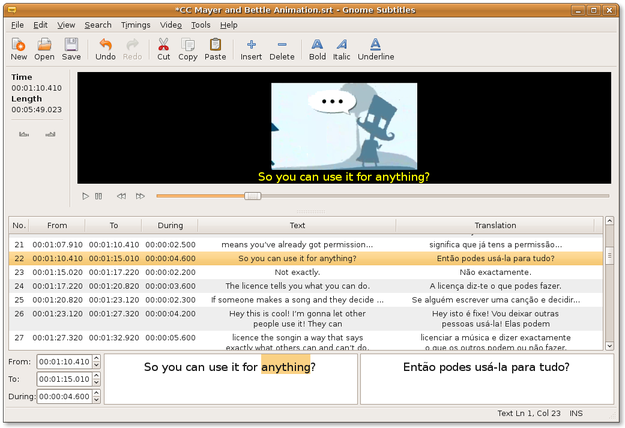
Task: Decrease the During time with stepper down arrow
Action: click(96, 400)
